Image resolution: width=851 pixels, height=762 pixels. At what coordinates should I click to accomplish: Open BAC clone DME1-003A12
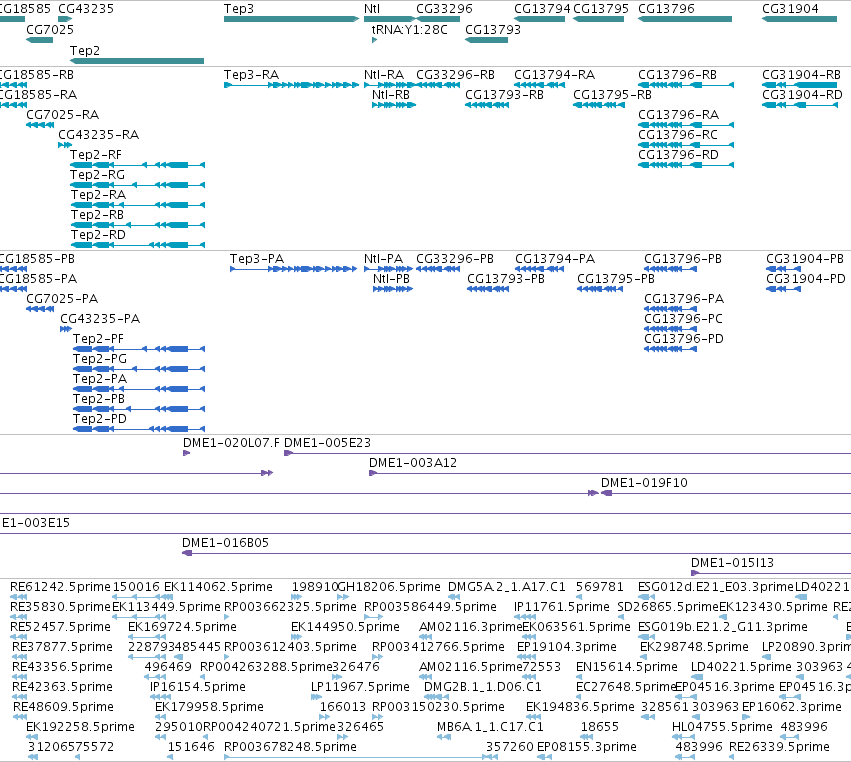click(412, 463)
